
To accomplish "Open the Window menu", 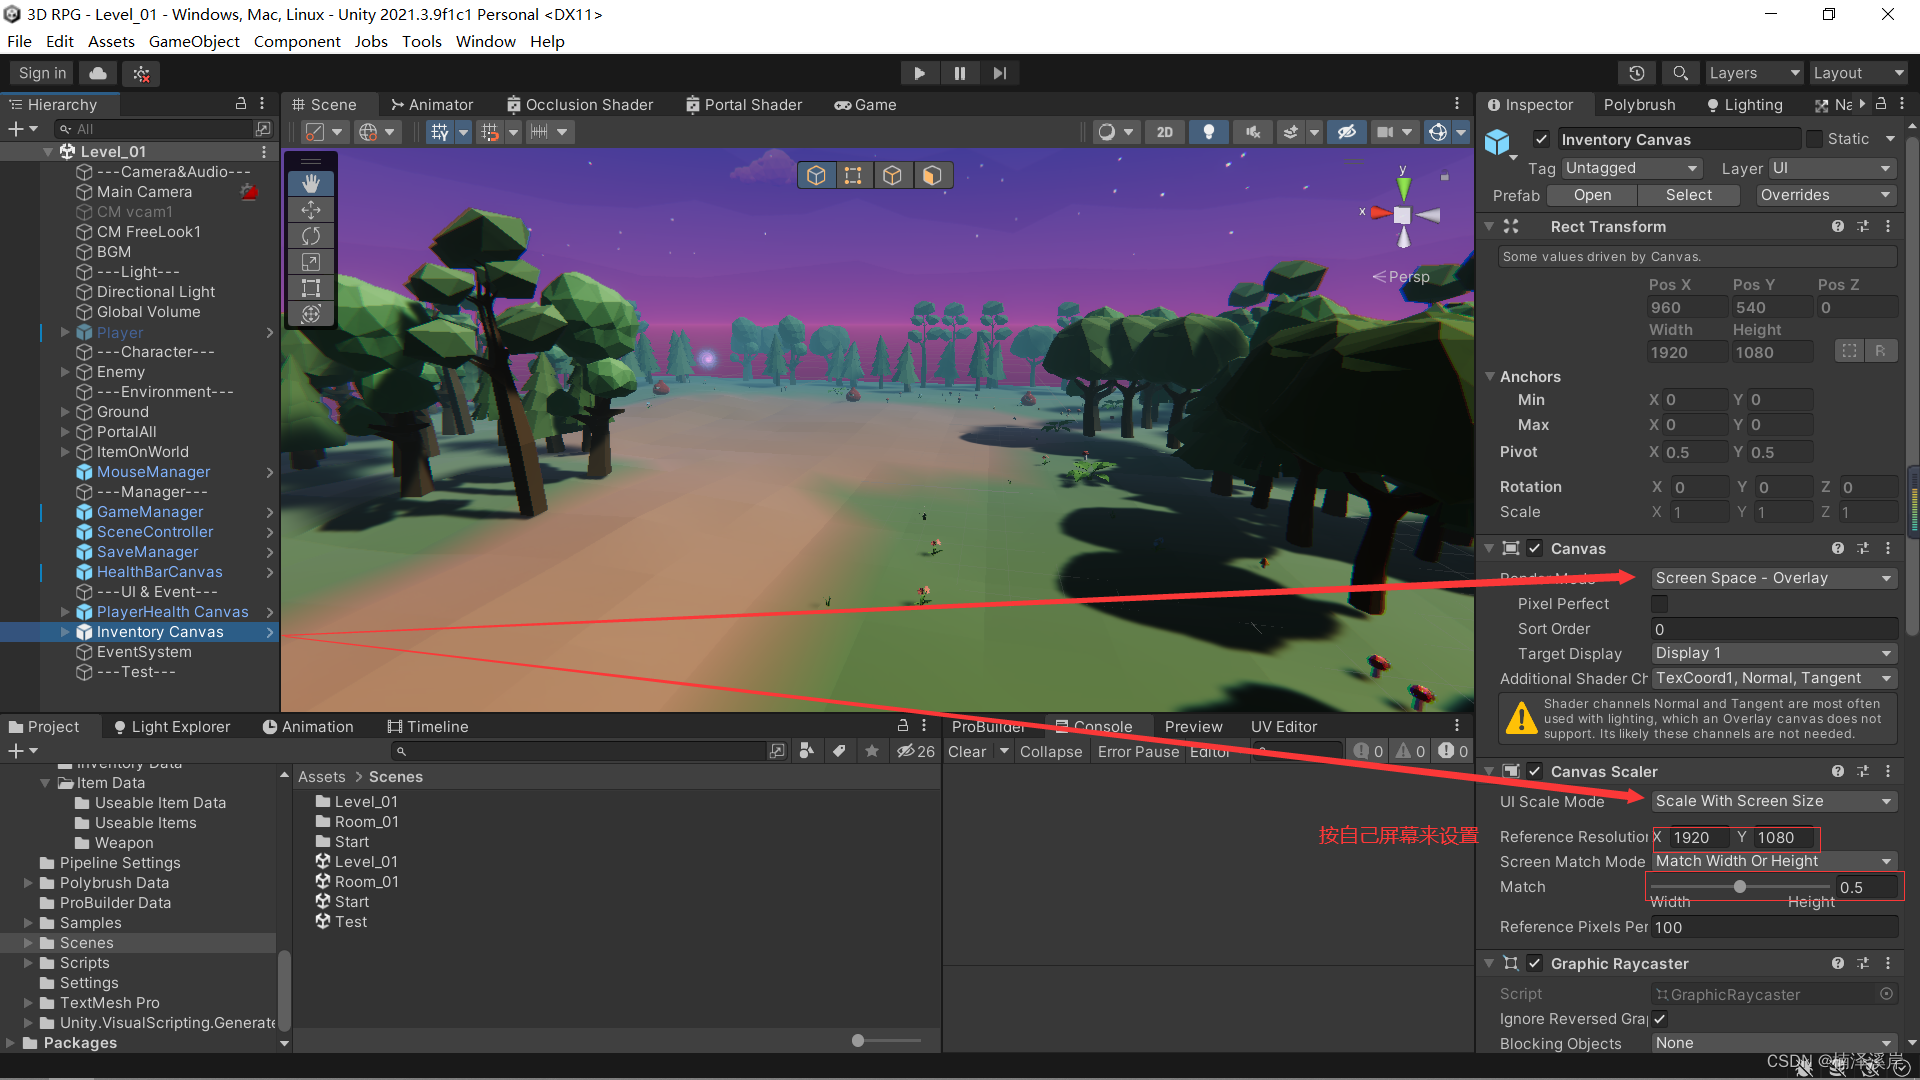I will [486, 41].
